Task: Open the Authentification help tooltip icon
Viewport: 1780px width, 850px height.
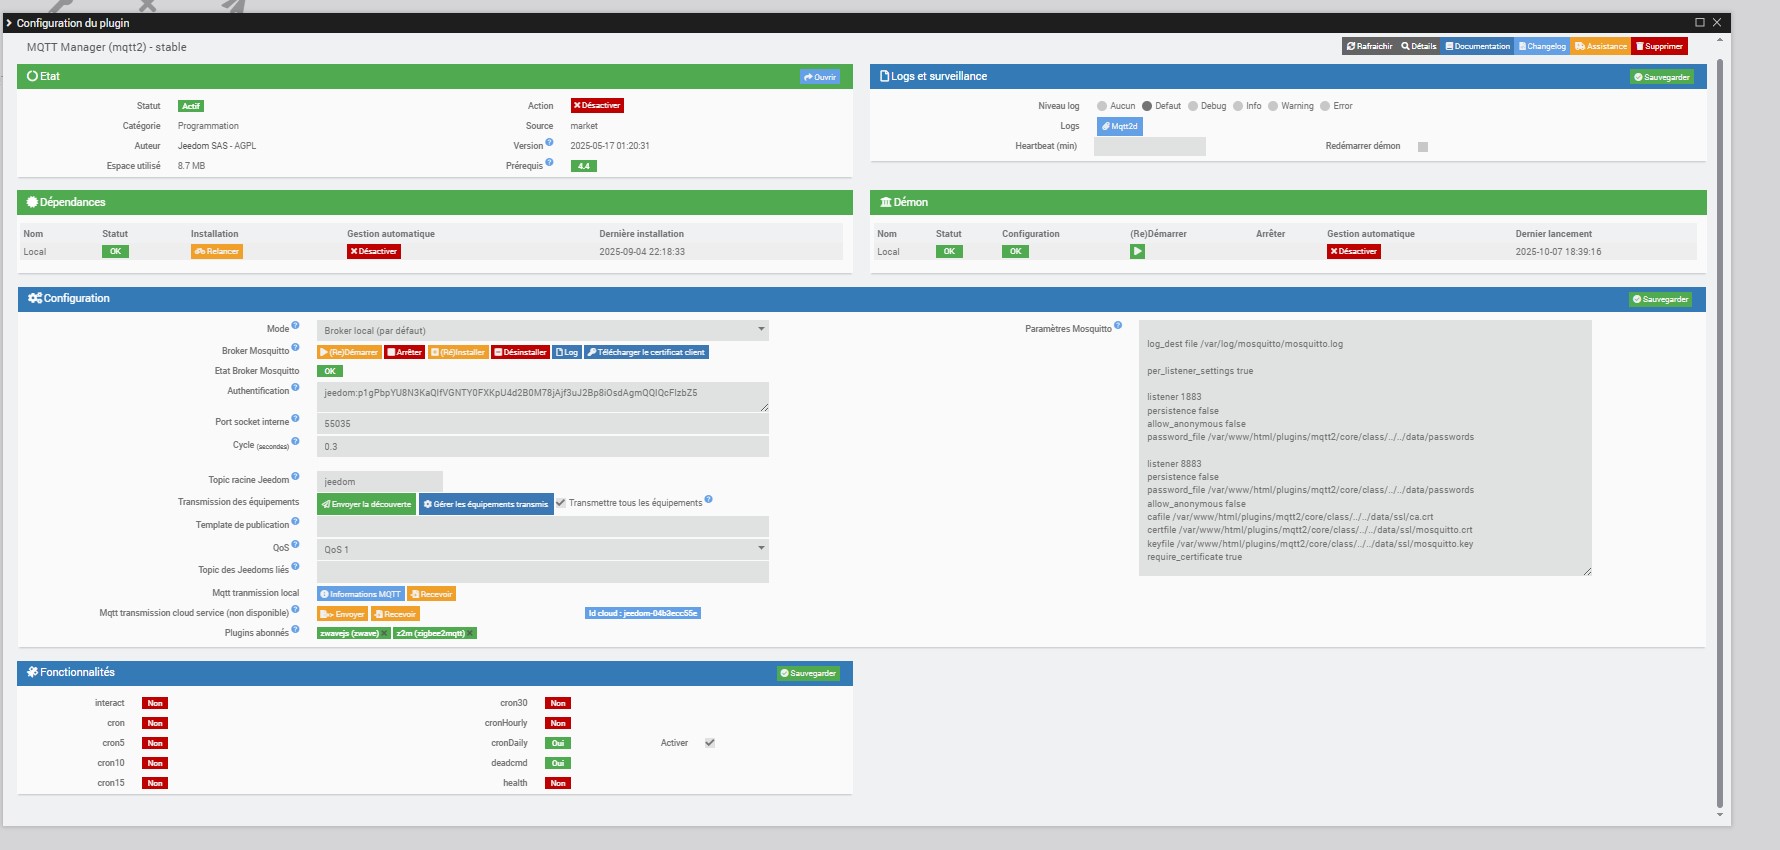Action: click(295, 387)
